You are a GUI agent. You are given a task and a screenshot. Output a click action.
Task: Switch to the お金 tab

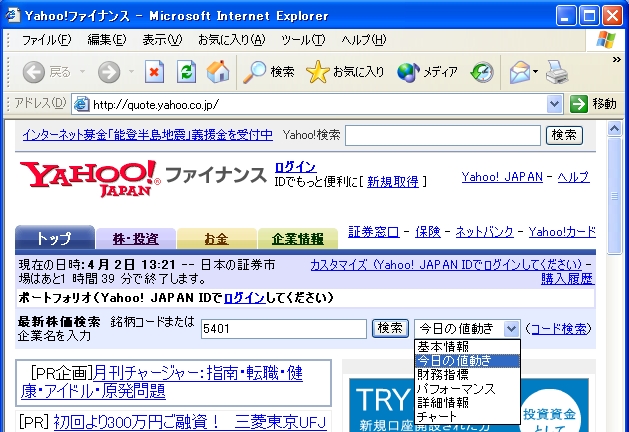point(217,239)
